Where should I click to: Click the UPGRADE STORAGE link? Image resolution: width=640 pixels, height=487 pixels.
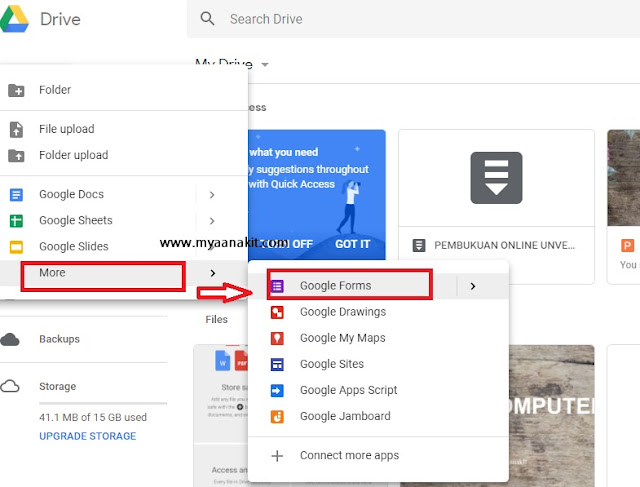pyautogui.click(x=87, y=436)
